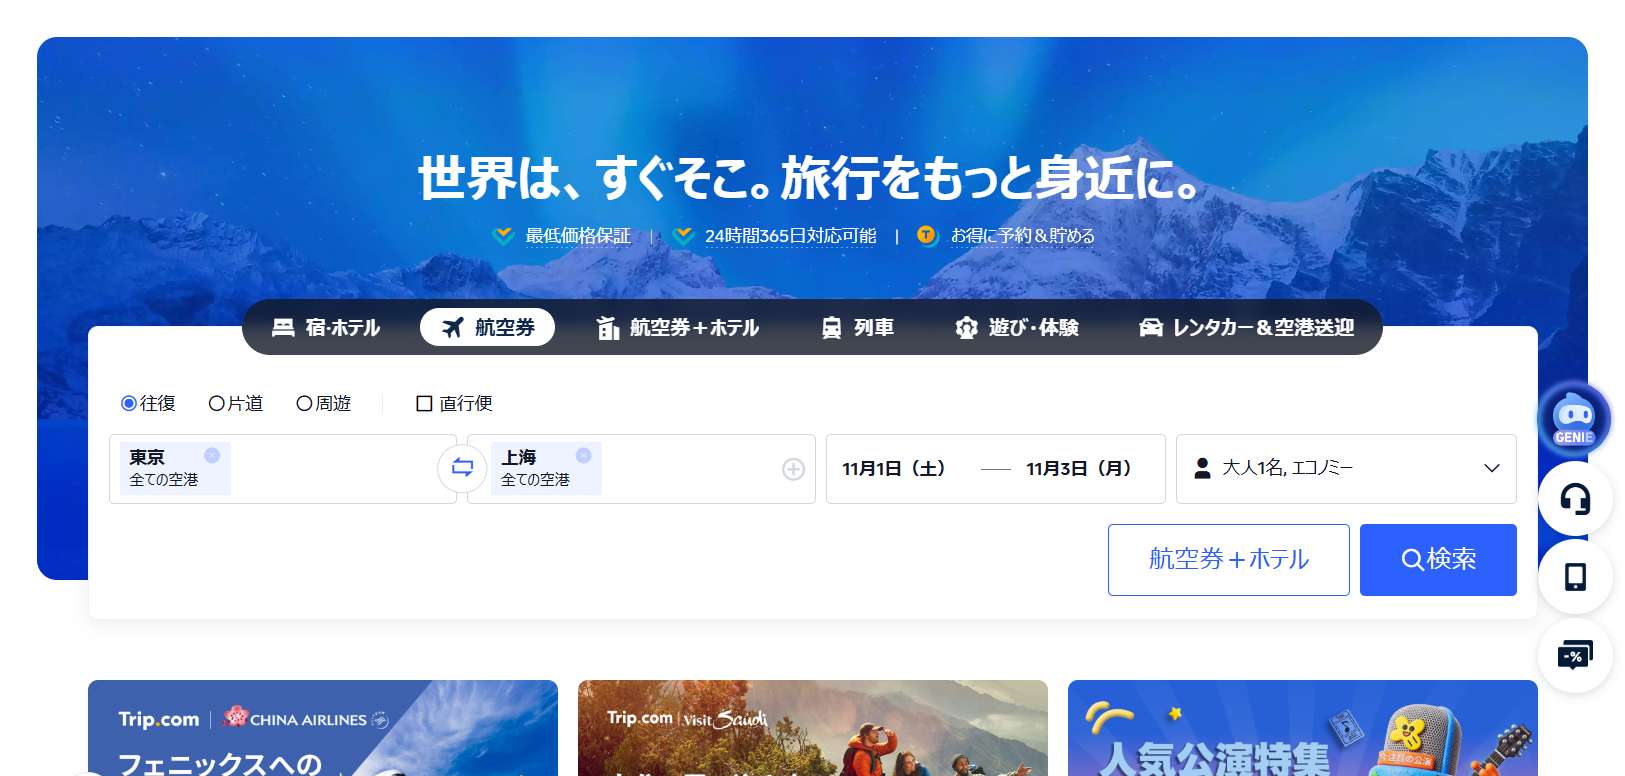
Task: Open the 人気公演特集 promotion banner
Action: (x=1303, y=728)
